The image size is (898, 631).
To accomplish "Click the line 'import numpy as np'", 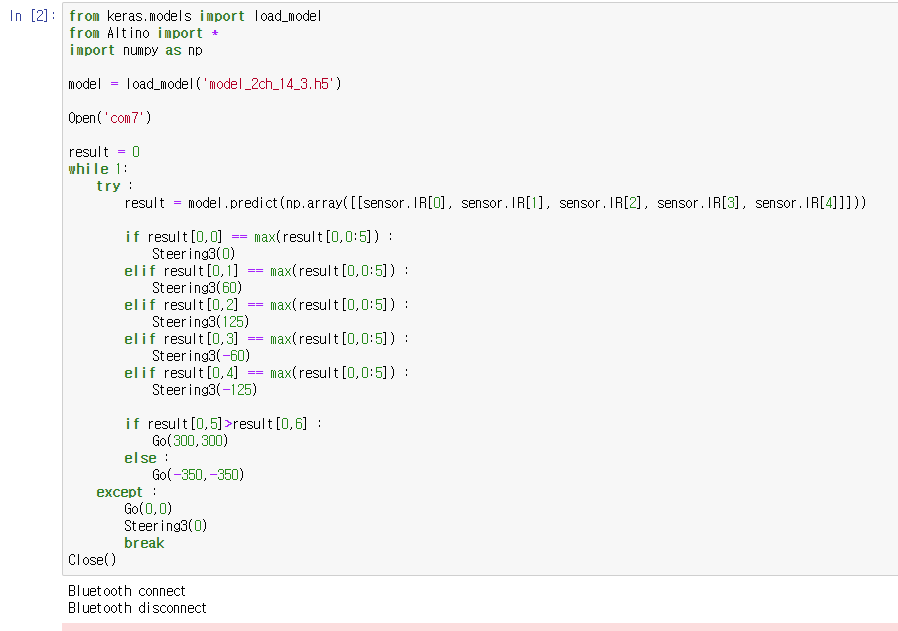I will [135, 50].
